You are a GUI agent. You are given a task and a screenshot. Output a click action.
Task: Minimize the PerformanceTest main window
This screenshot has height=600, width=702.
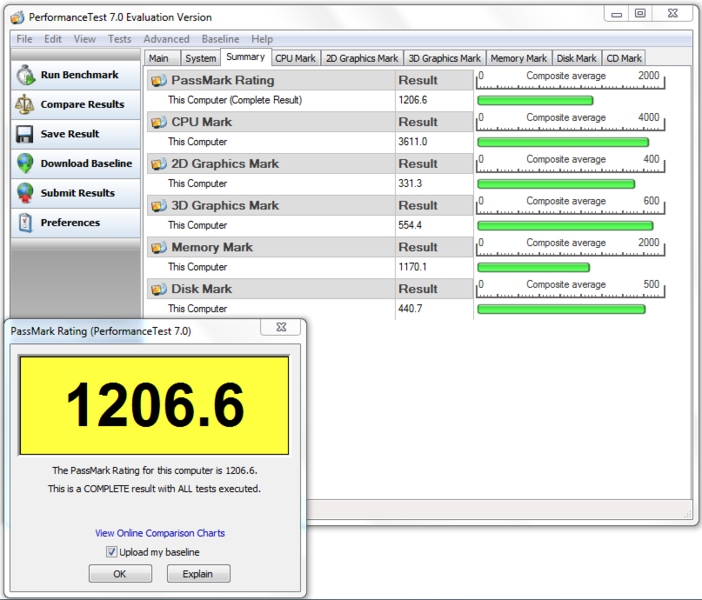[616, 13]
